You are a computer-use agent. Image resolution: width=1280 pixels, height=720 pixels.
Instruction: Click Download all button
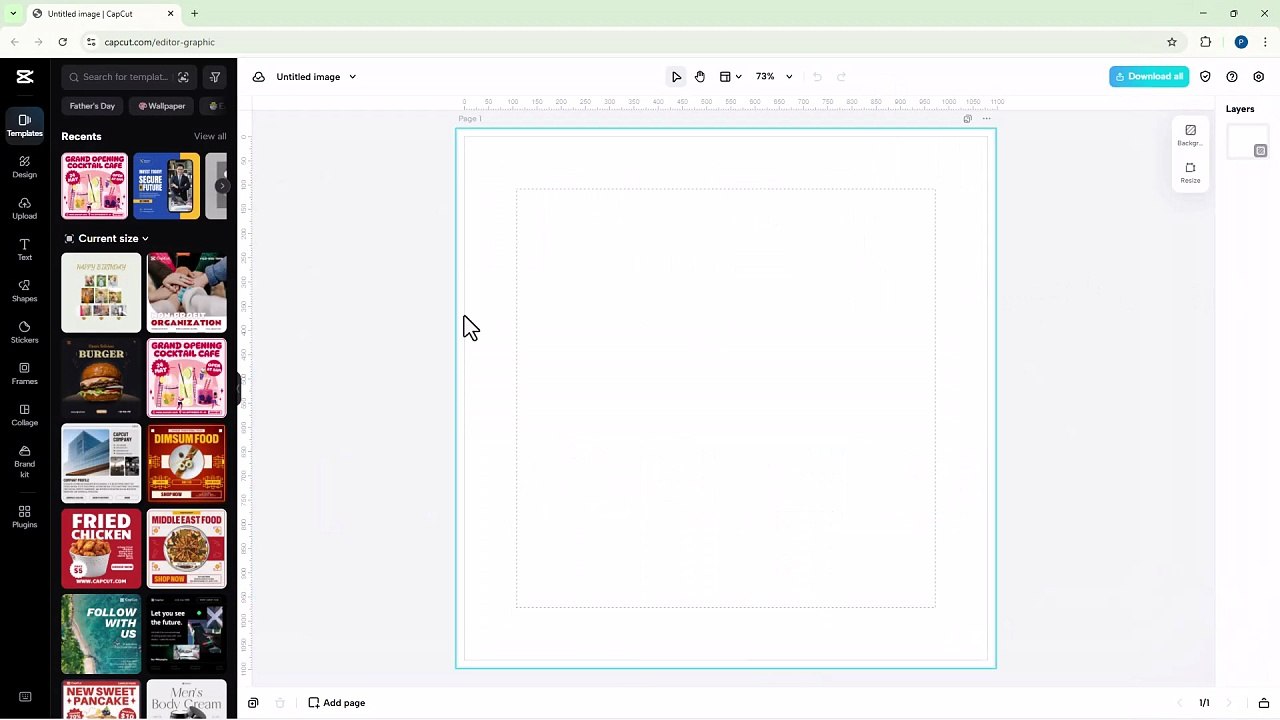pyautogui.click(x=1149, y=77)
